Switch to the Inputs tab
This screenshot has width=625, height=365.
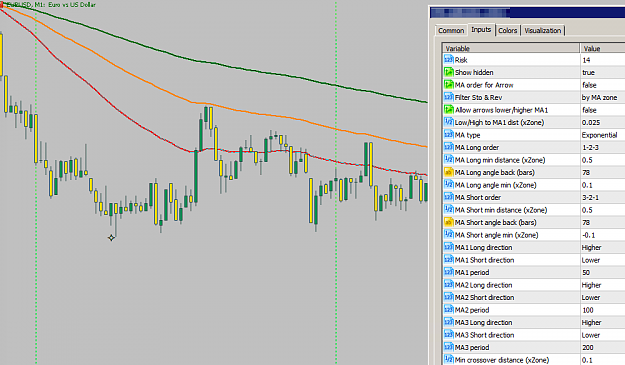coord(481,29)
